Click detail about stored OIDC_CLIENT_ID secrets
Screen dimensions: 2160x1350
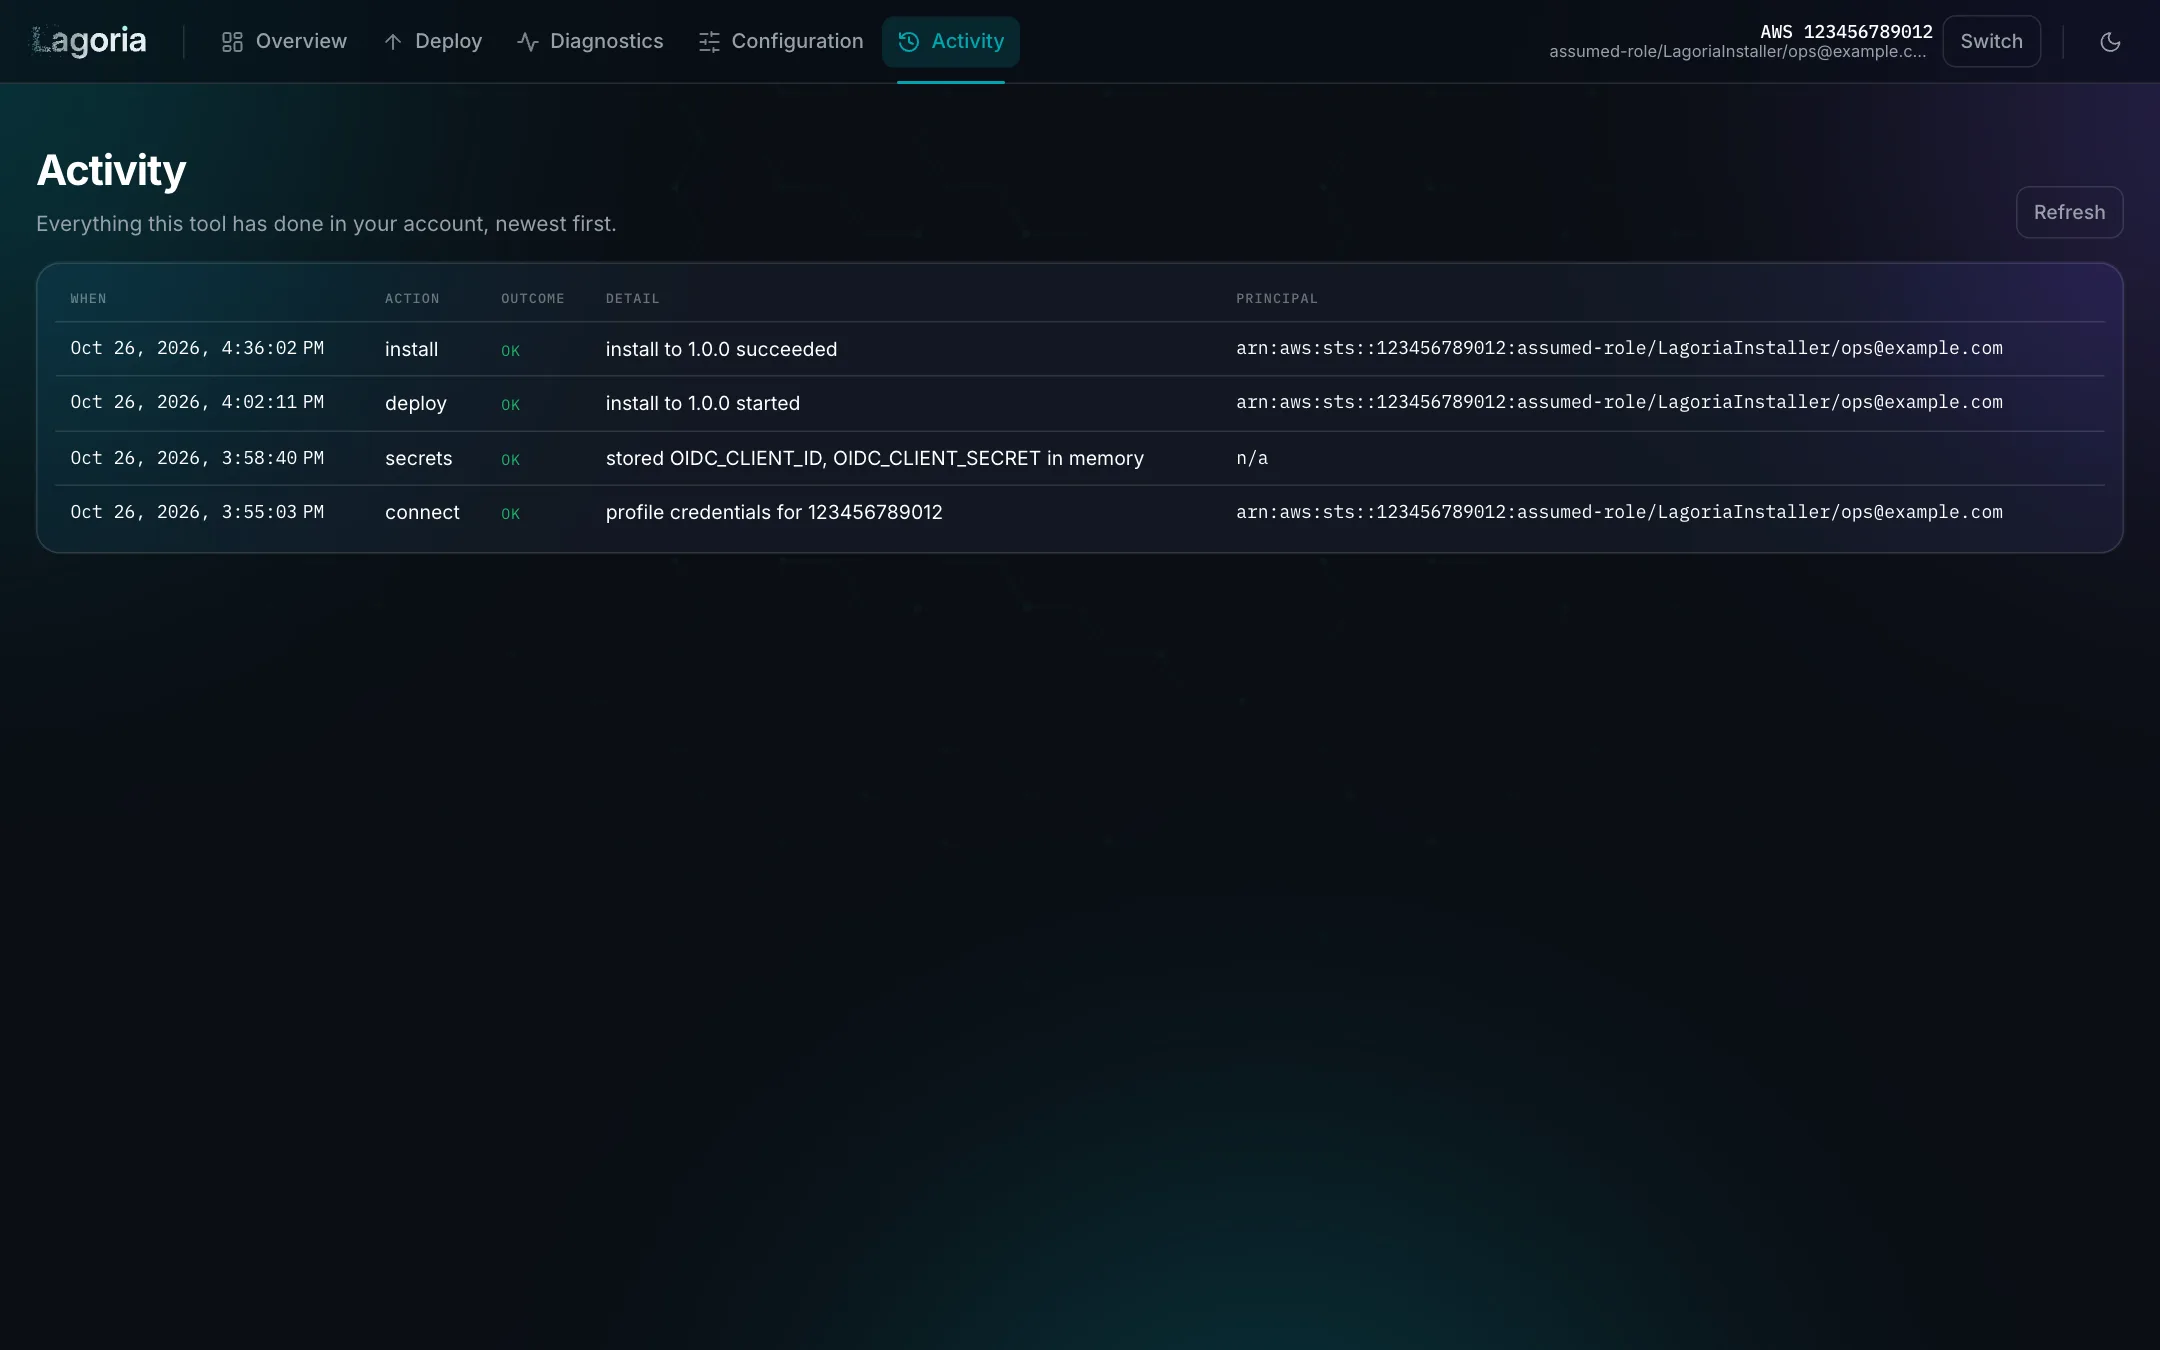[874, 458]
